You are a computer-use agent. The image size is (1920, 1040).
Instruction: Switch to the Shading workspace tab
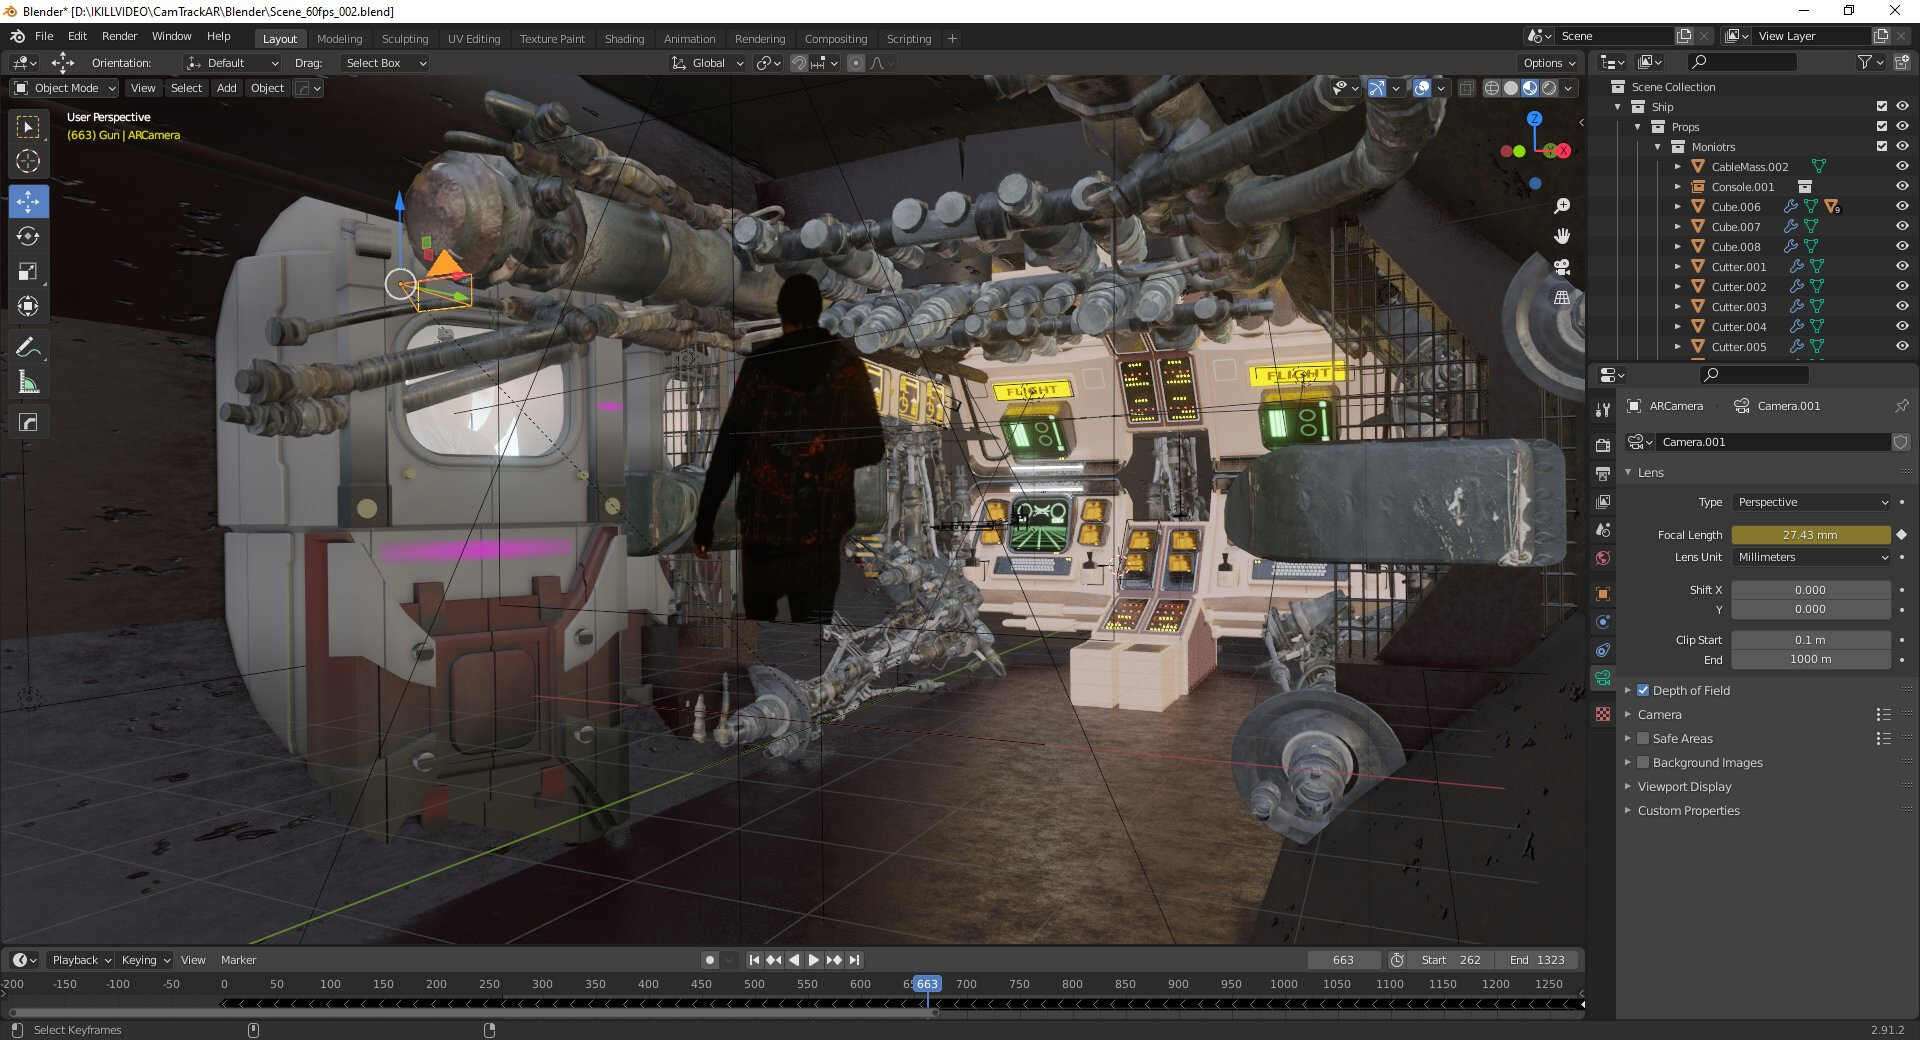point(624,39)
